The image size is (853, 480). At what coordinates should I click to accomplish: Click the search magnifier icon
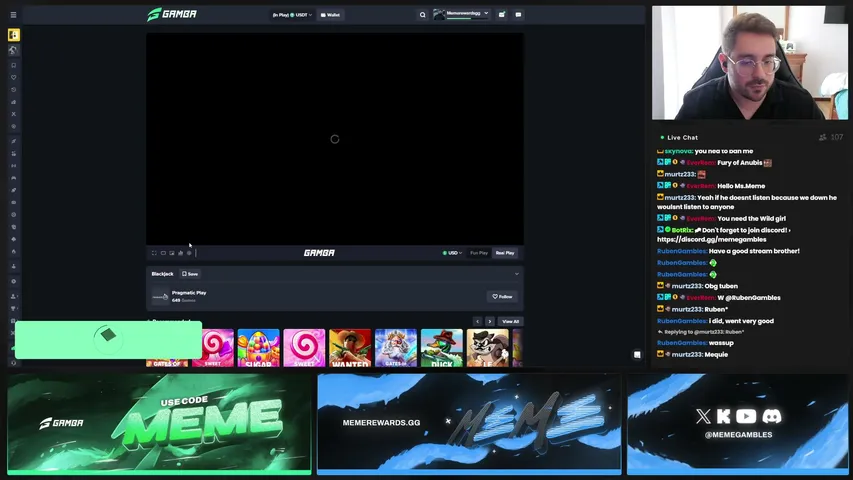[x=422, y=15]
